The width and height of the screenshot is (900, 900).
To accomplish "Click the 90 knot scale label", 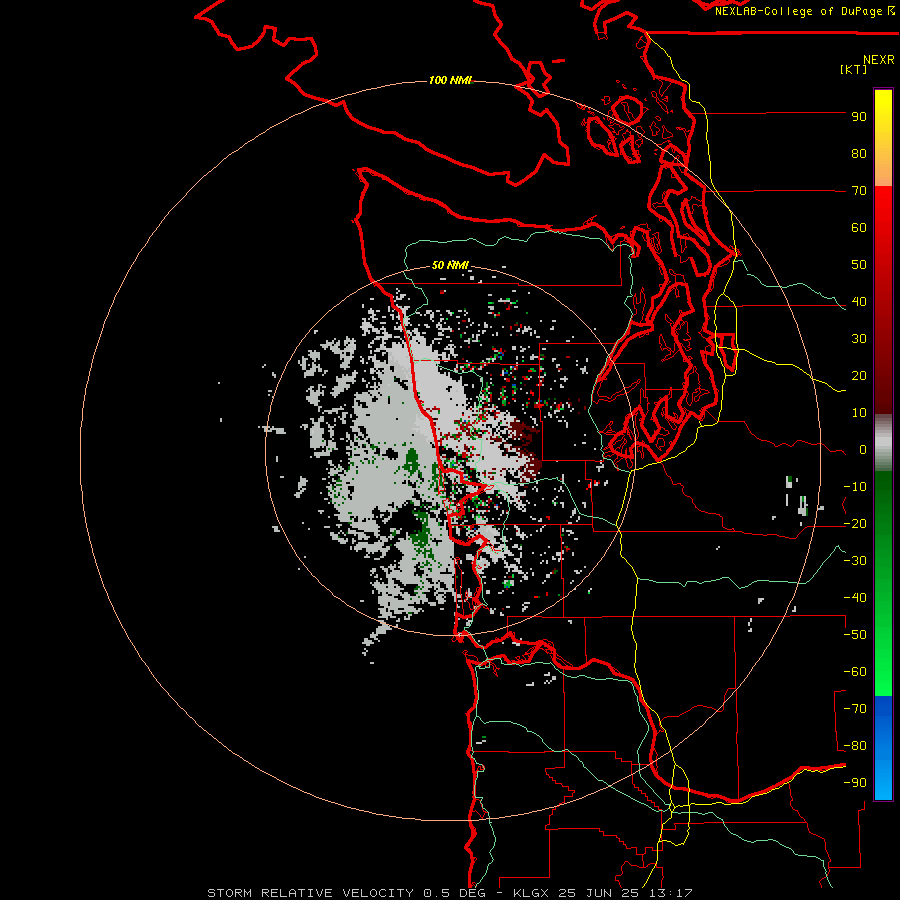I will [859, 117].
